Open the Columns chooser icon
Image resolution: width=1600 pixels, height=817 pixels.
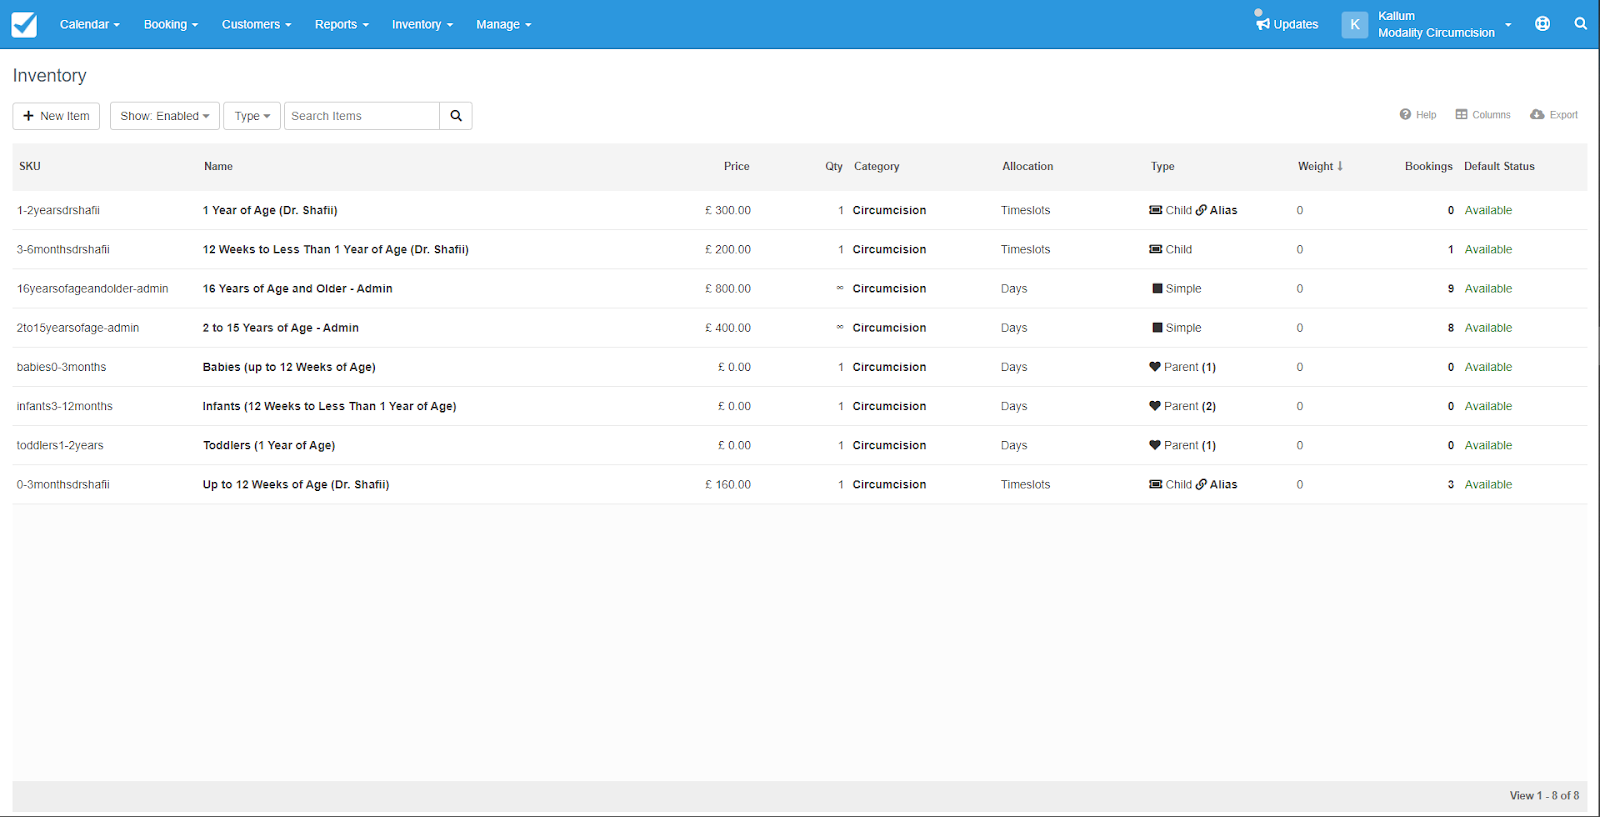1461,115
